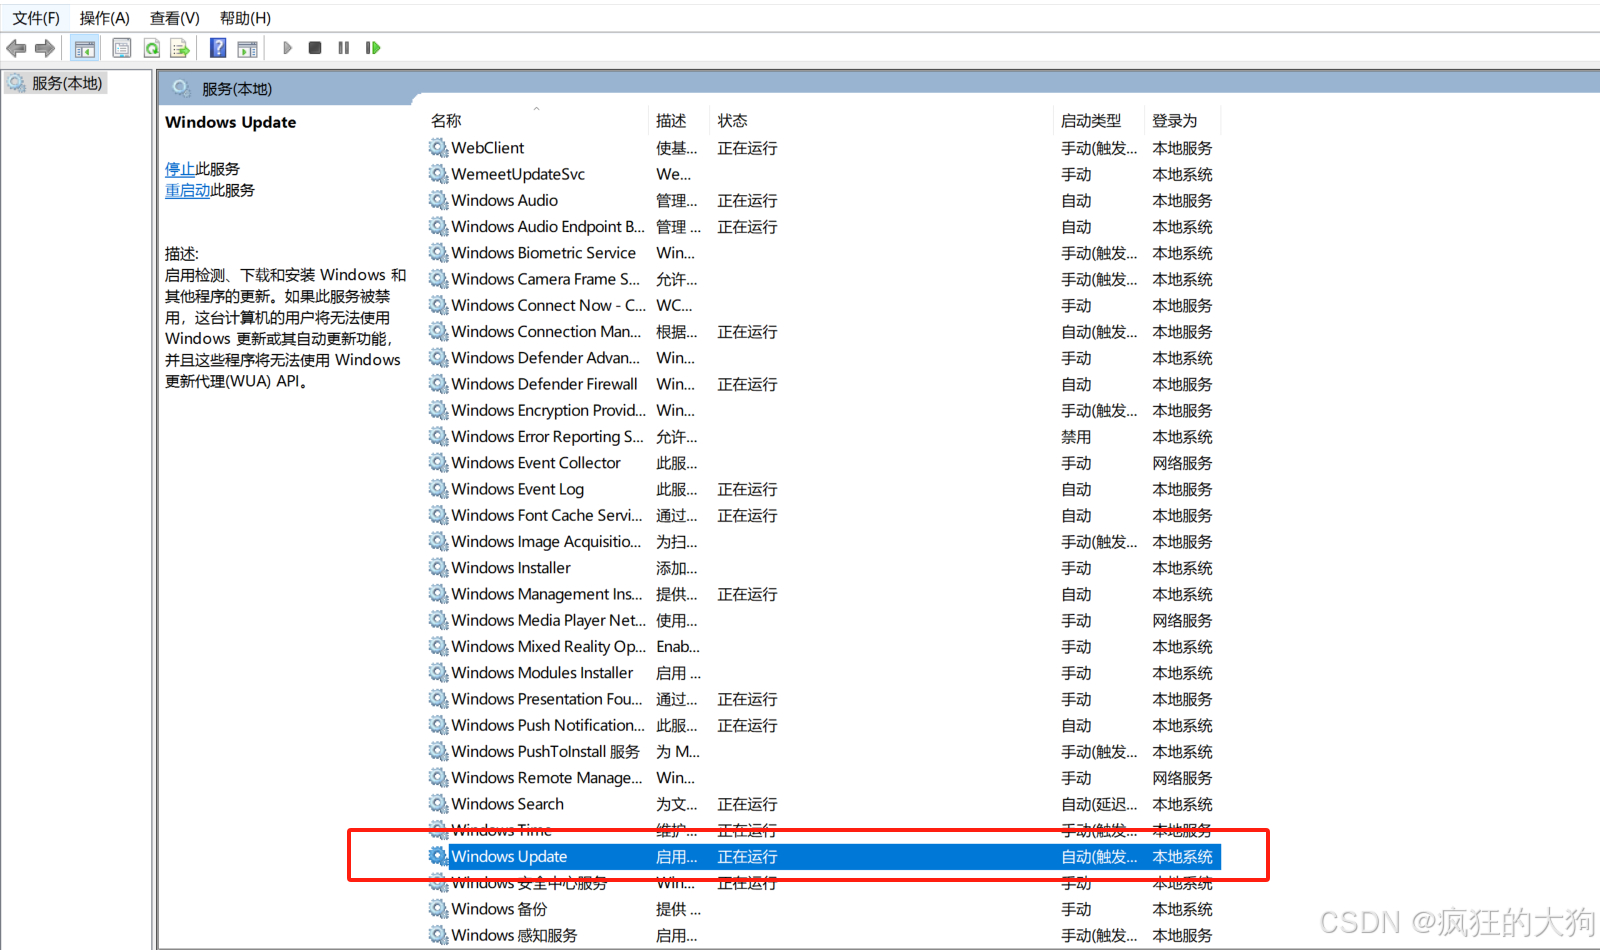Open the Help question mark icon
The height and width of the screenshot is (950, 1600).
(x=218, y=48)
